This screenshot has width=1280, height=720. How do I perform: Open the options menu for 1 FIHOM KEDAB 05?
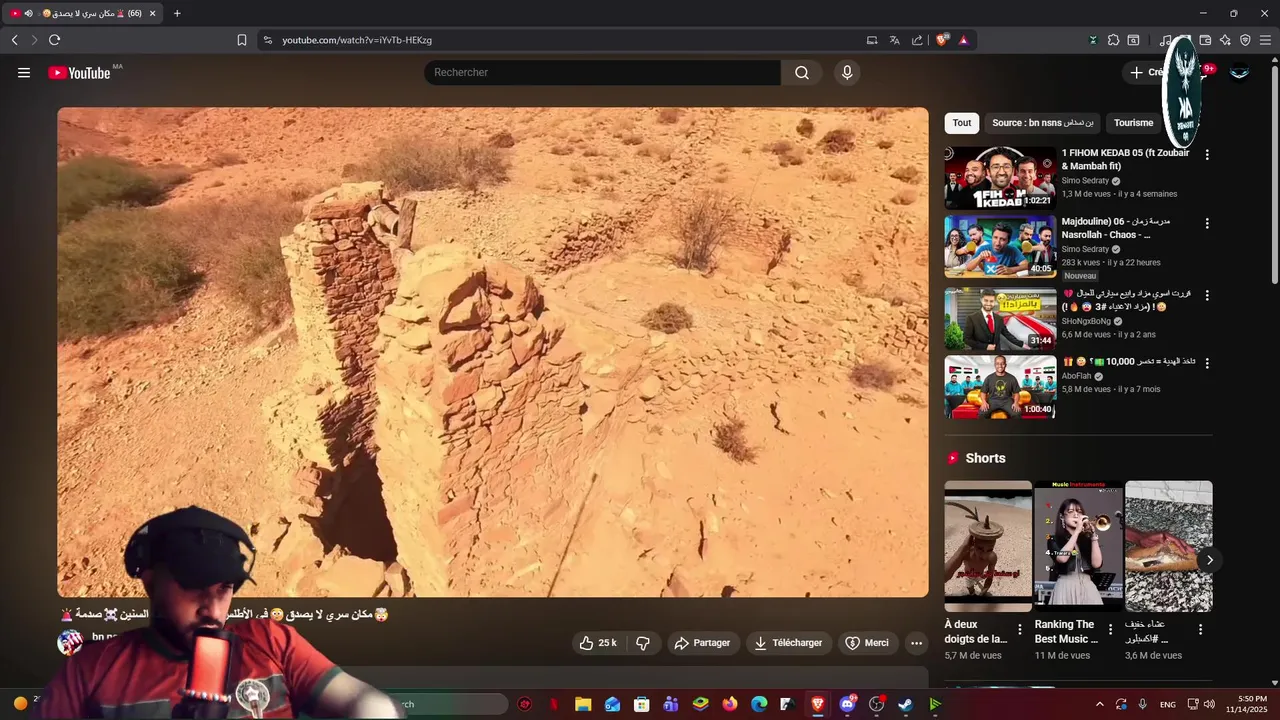(1207, 155)
